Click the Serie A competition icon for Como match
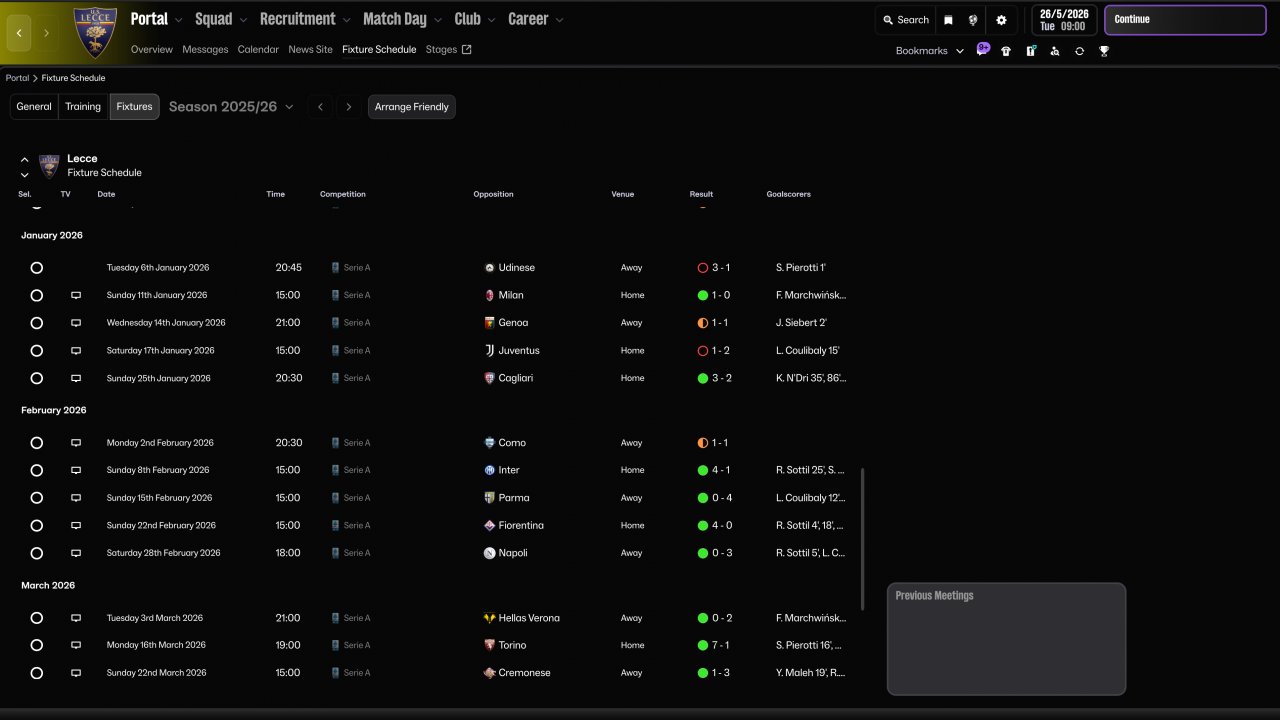The width and height of the screenshot is (1280, 720). coord(336,443)
